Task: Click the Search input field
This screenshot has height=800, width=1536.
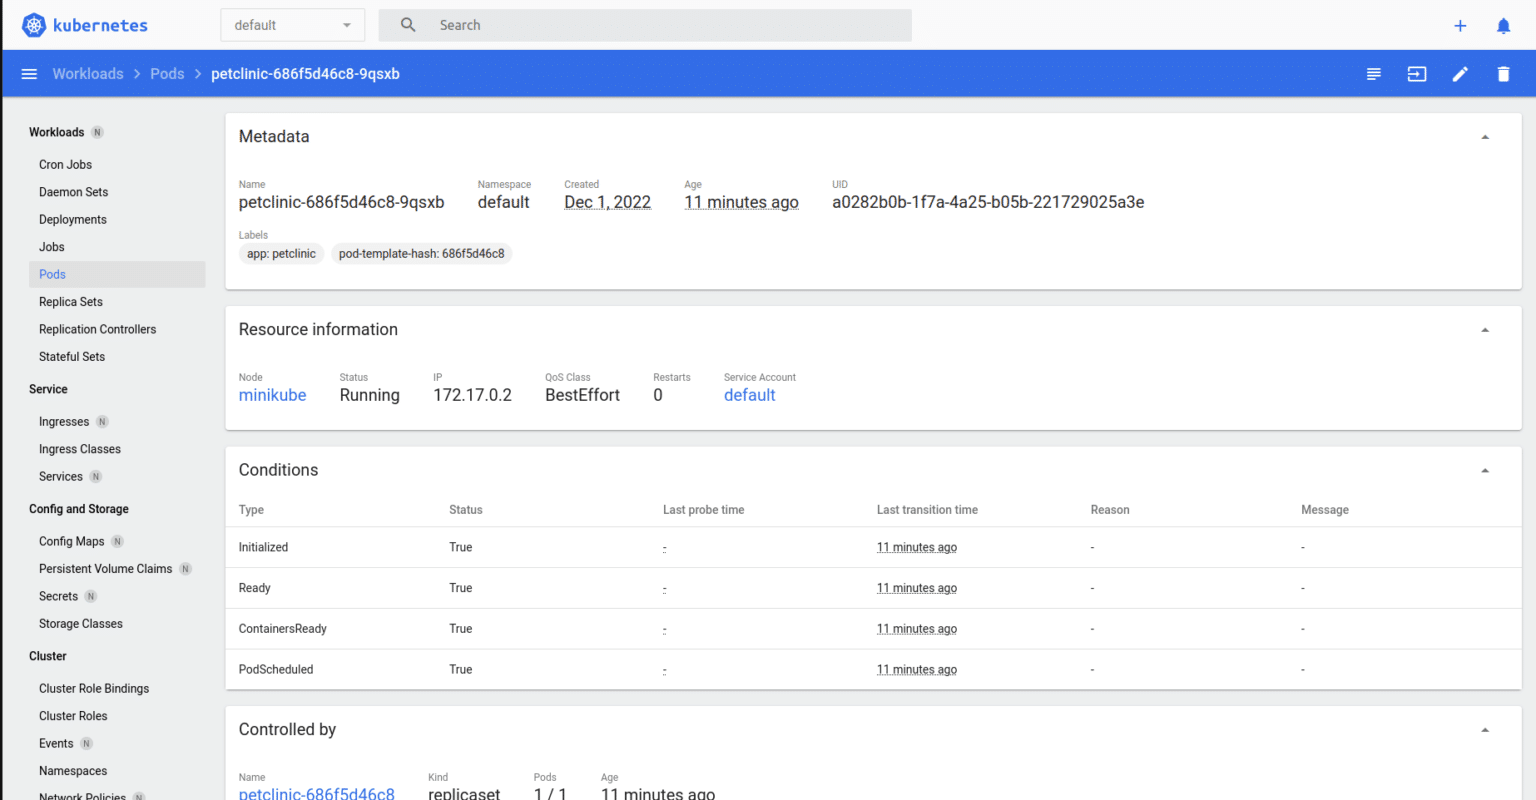Action: coord(660,25)
